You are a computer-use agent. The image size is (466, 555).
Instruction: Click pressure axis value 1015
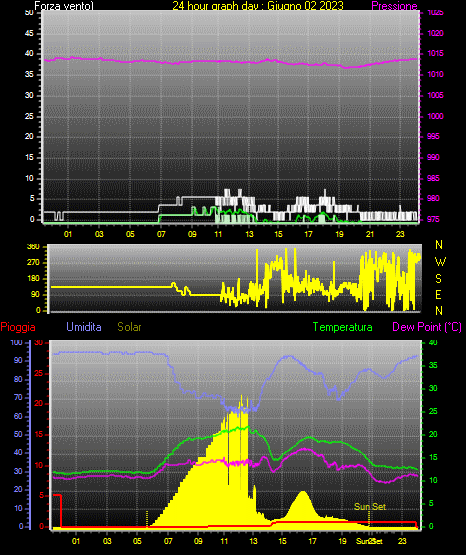coord(435,53)
